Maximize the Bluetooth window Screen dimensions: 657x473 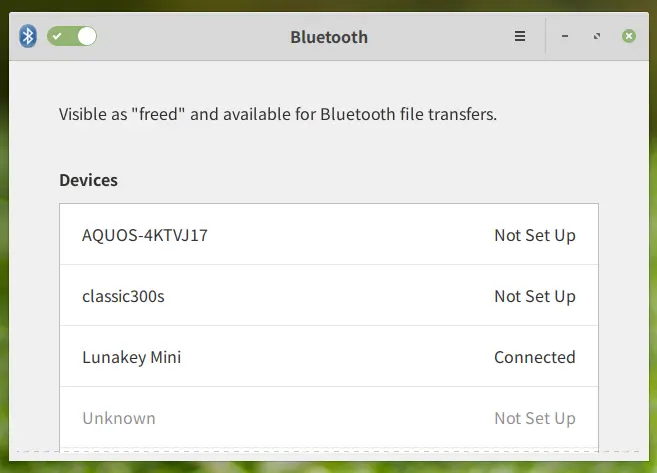click(x=597, y=36)
